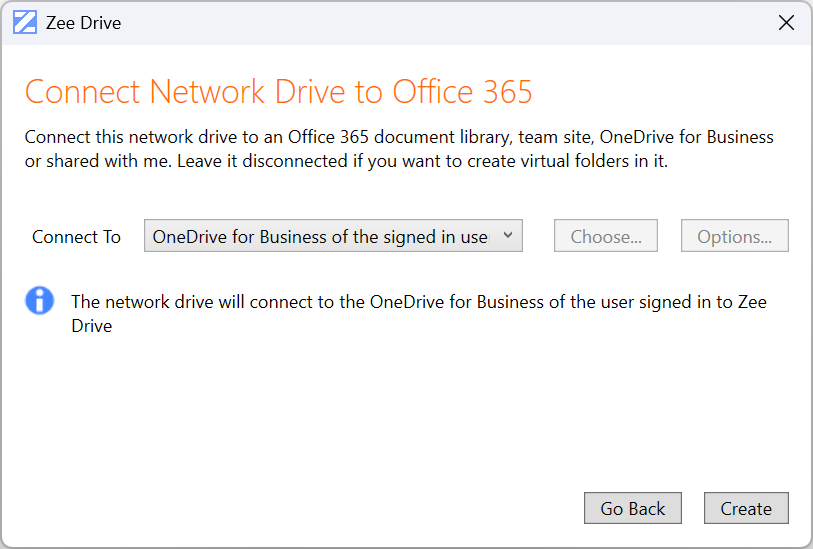
Task: Click the 'or shared with me' description line
Action: [x=345, y=161]
